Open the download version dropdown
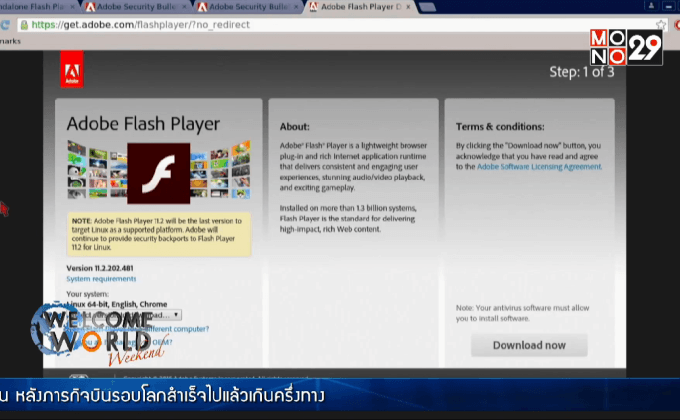 pos(124,315)
